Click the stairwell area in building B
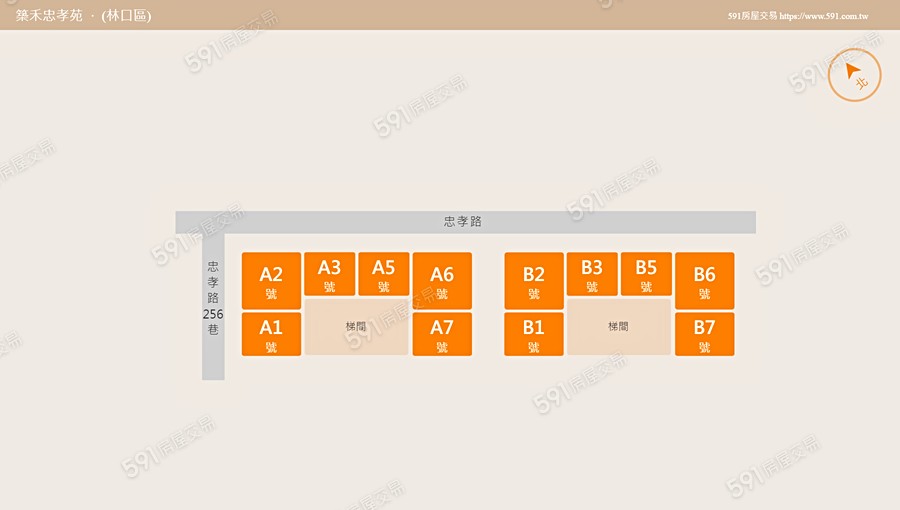Image resolution: width=900 pixels, height=510 pixels. [619, 327]
